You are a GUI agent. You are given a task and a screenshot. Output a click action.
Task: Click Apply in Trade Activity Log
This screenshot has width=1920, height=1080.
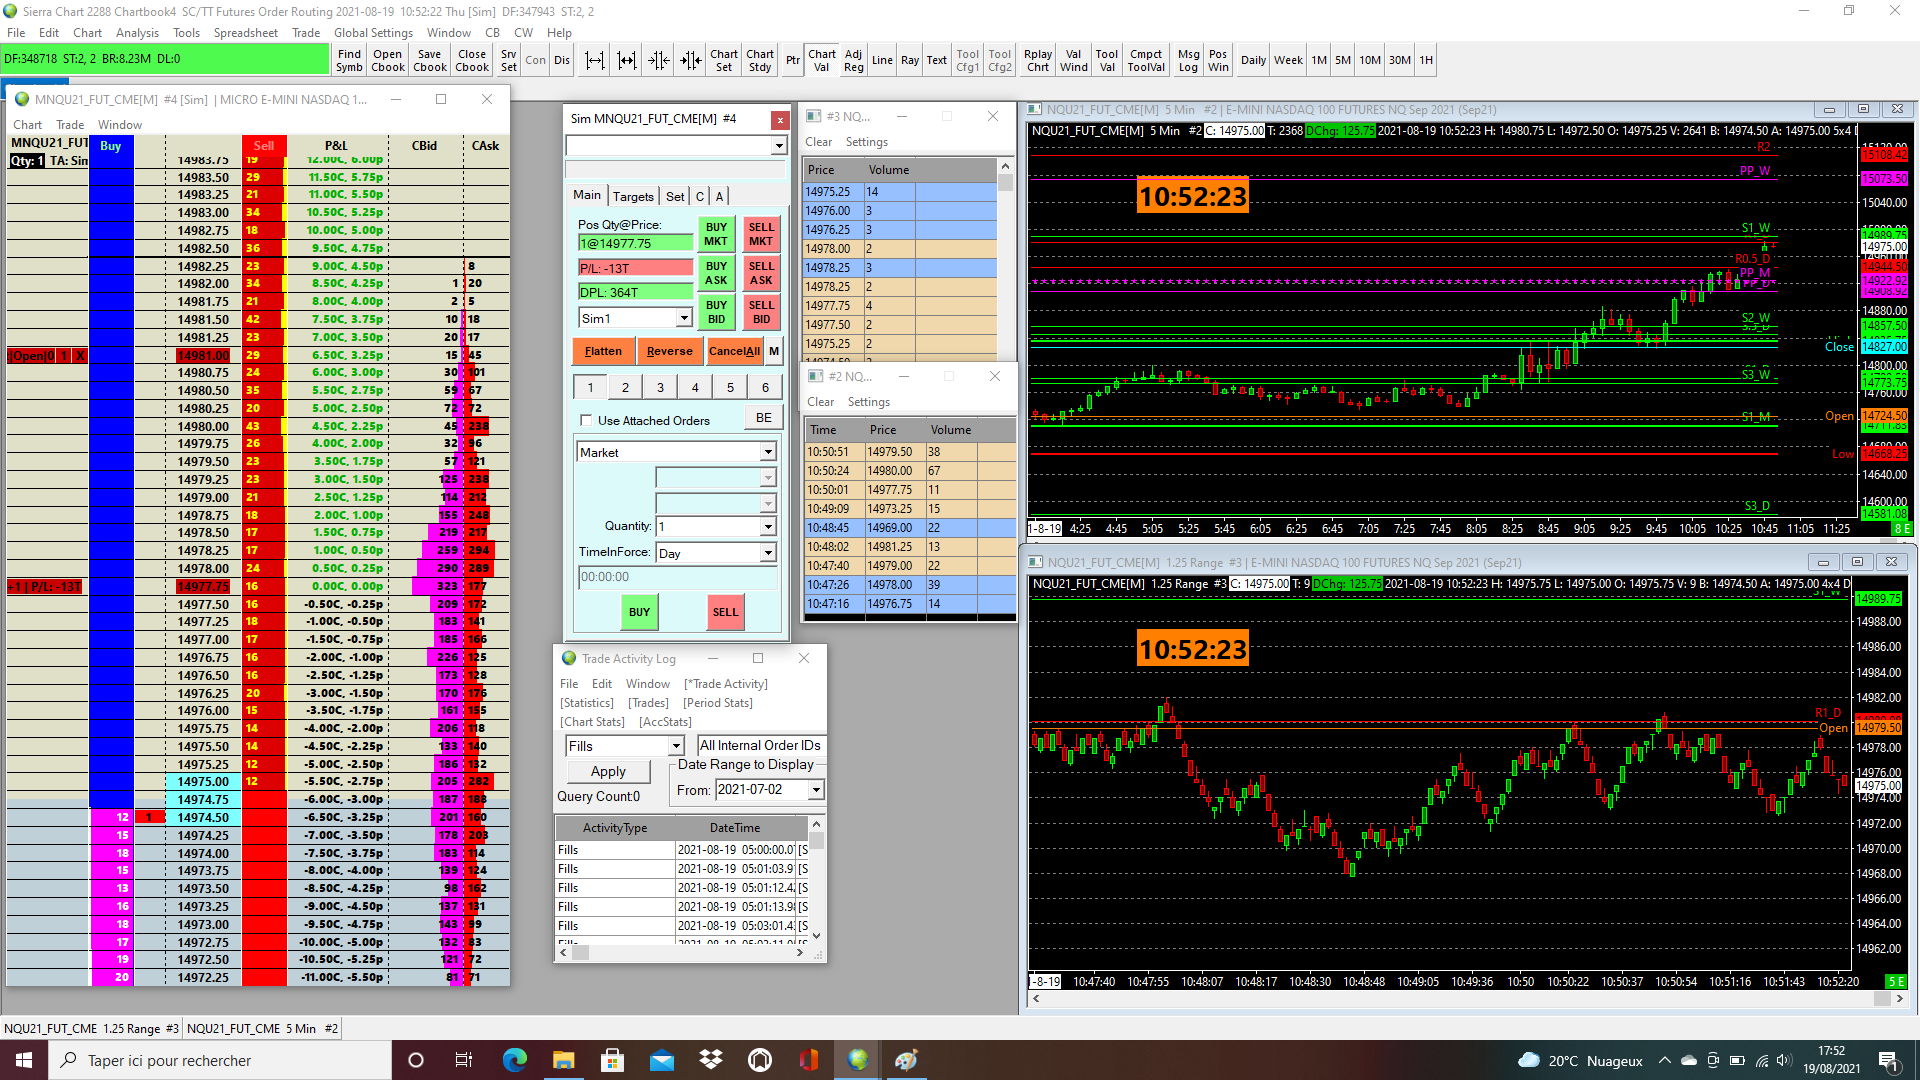click(x=608, y=771)
